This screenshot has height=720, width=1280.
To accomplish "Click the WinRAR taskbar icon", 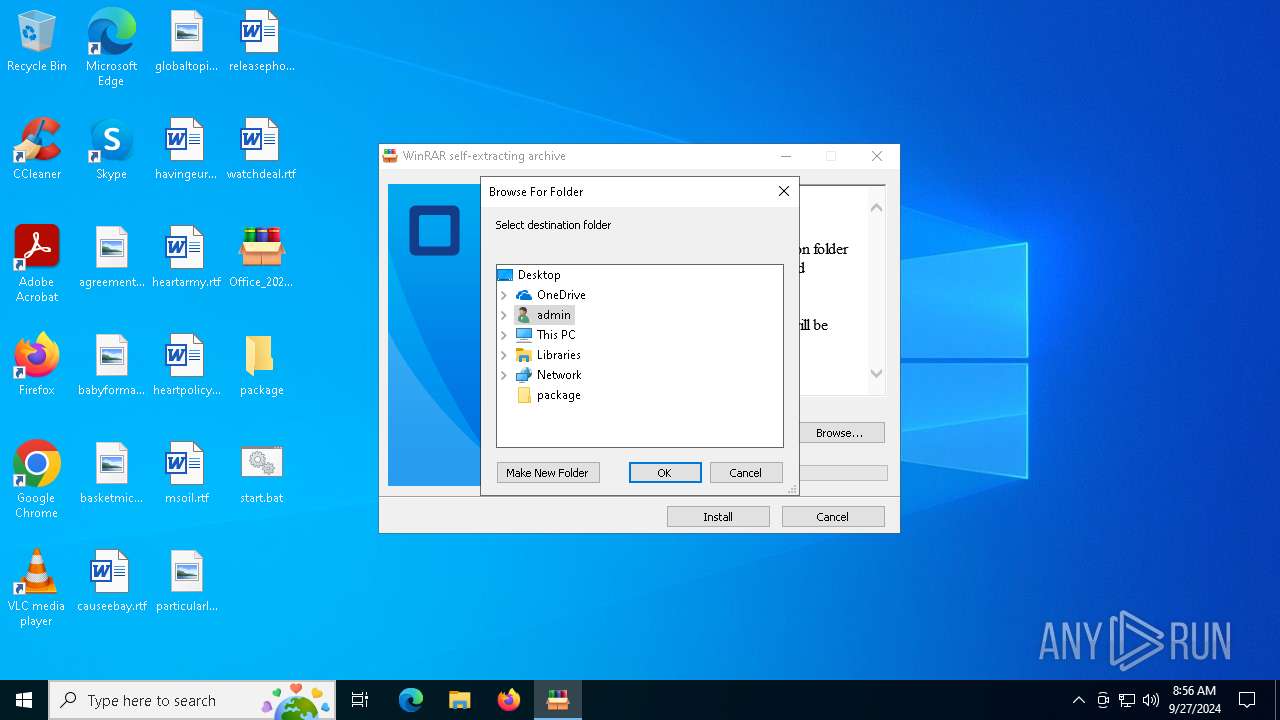I will [557, 700].
